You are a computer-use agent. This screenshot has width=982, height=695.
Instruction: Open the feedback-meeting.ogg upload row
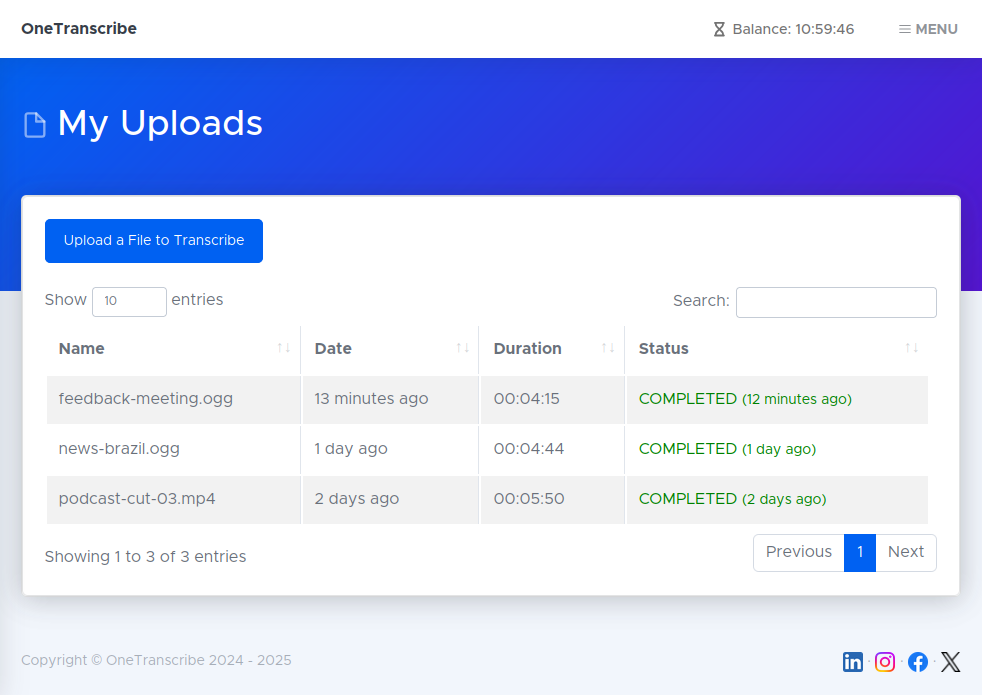pos(146,399)
